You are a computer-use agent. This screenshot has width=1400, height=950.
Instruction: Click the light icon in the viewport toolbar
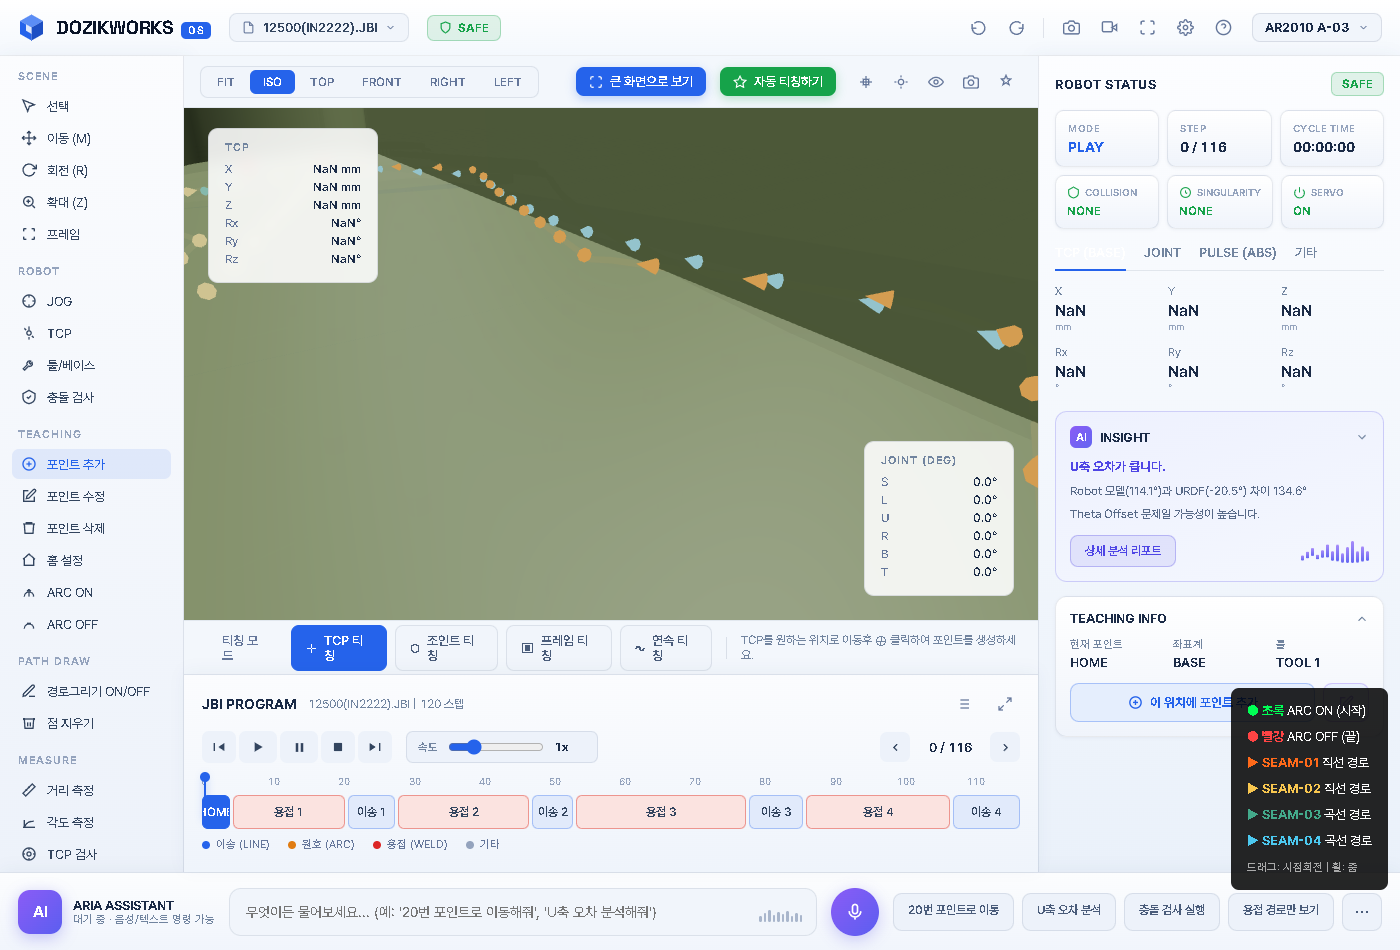coord(901,82)
